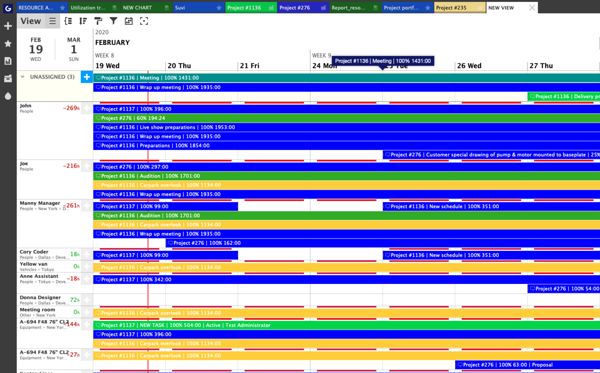Click the plus button in John's row
The width and height of the screenshot is (600, 373).
tap(87, 109)
